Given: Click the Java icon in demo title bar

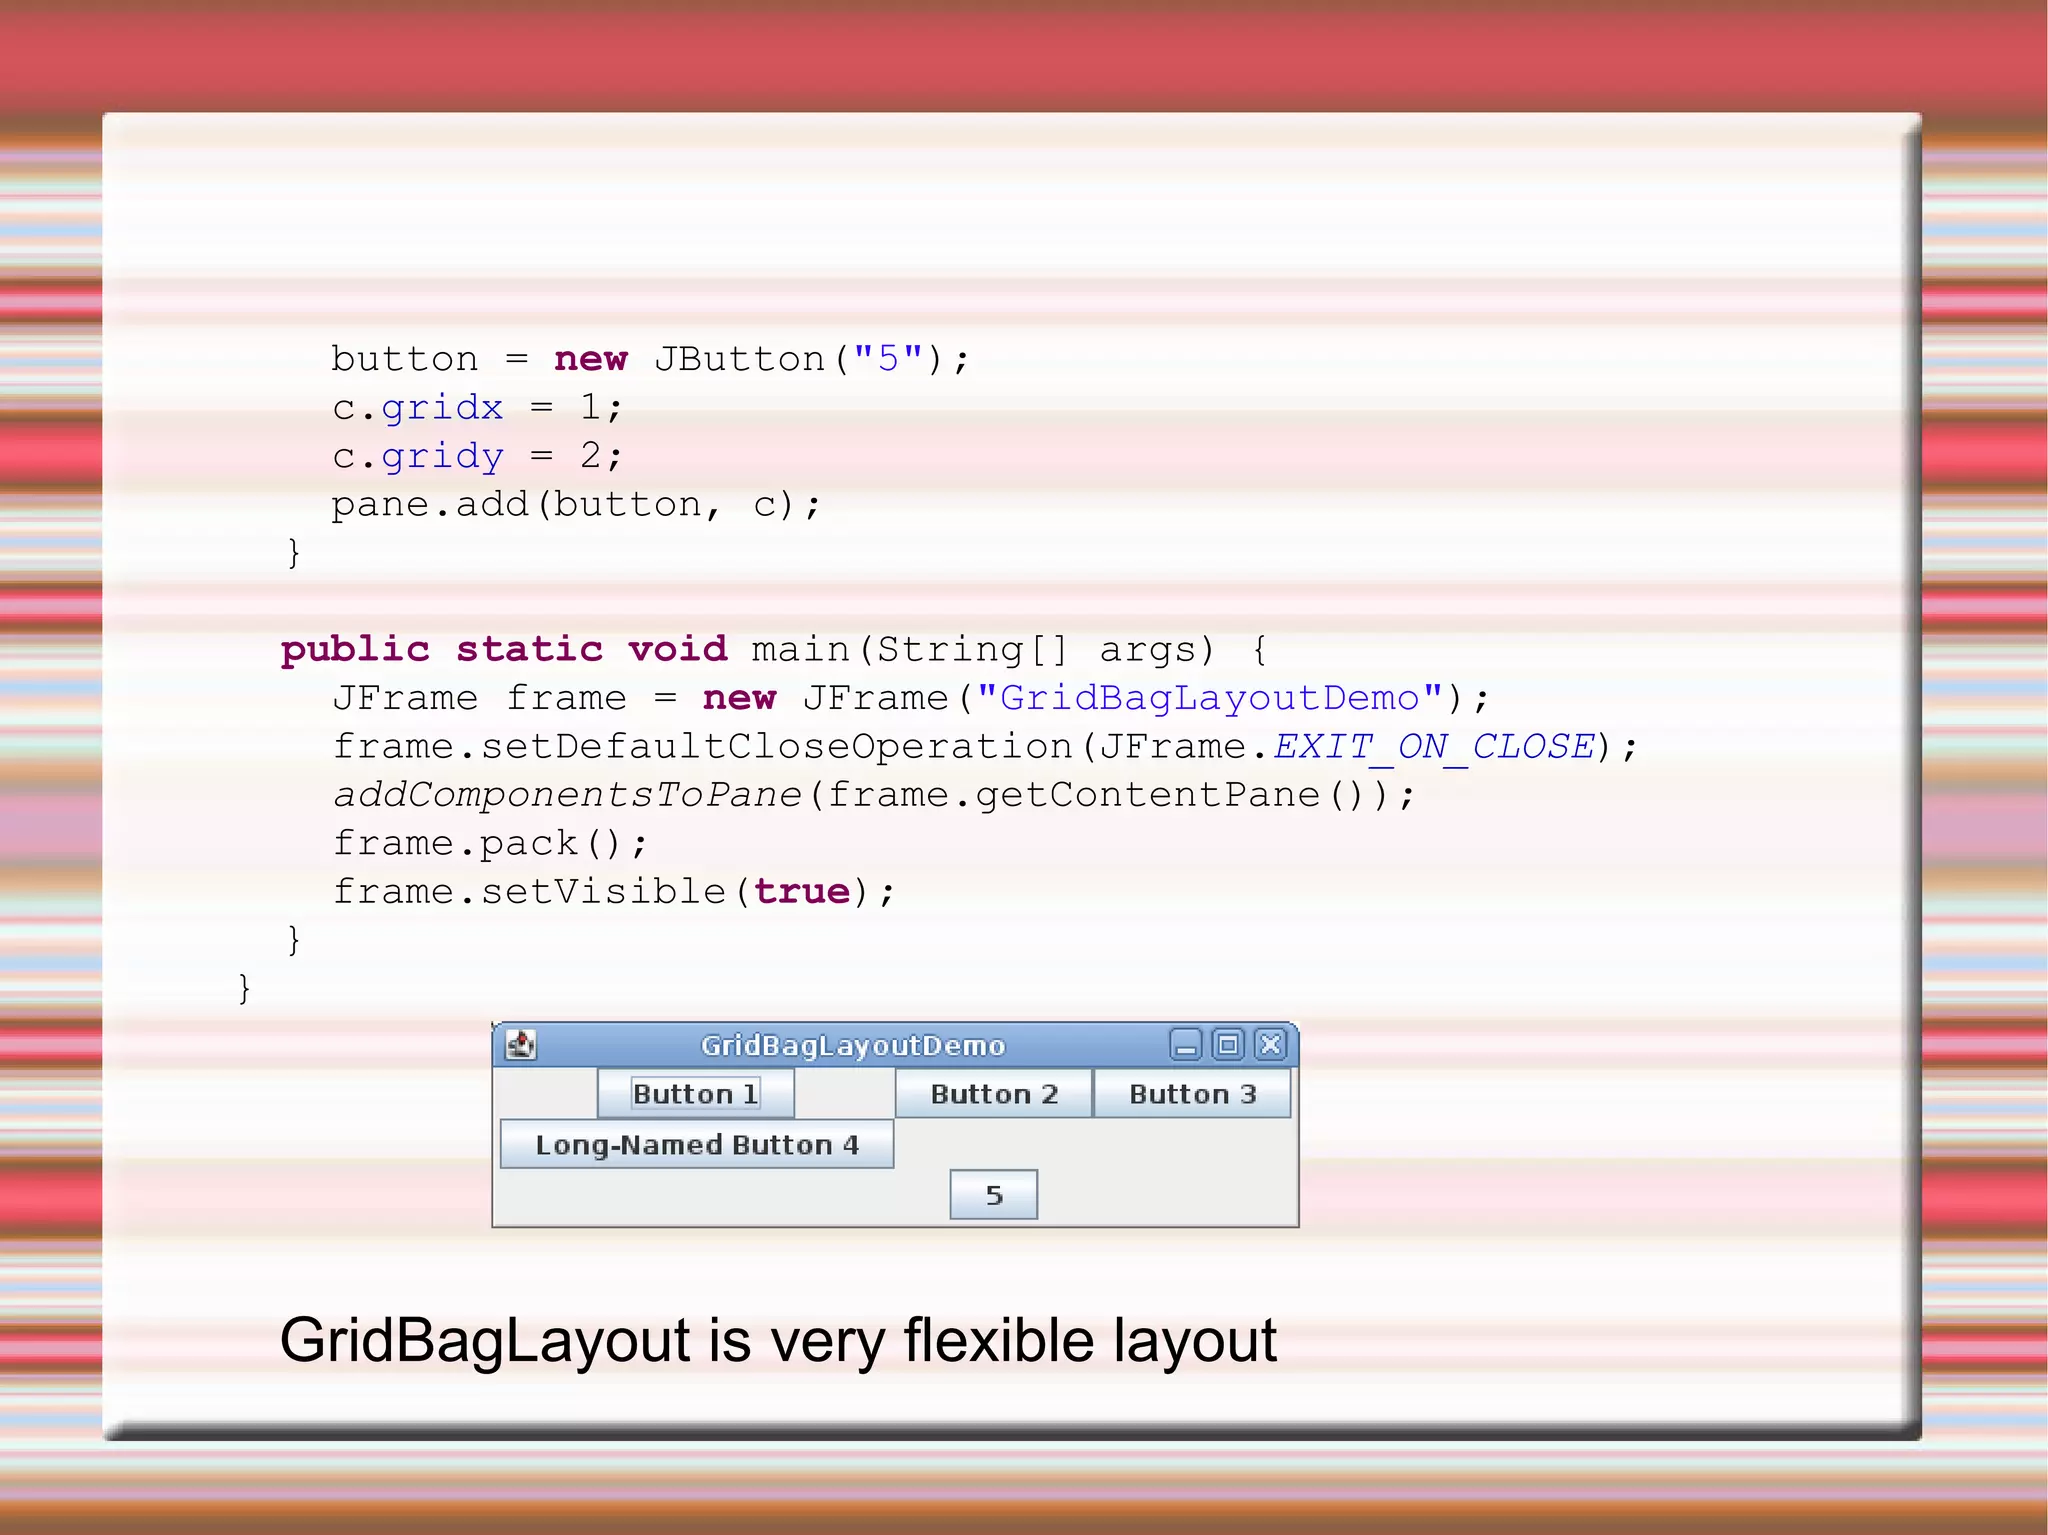Looking at the screenshot, I should coord(521,1045).
